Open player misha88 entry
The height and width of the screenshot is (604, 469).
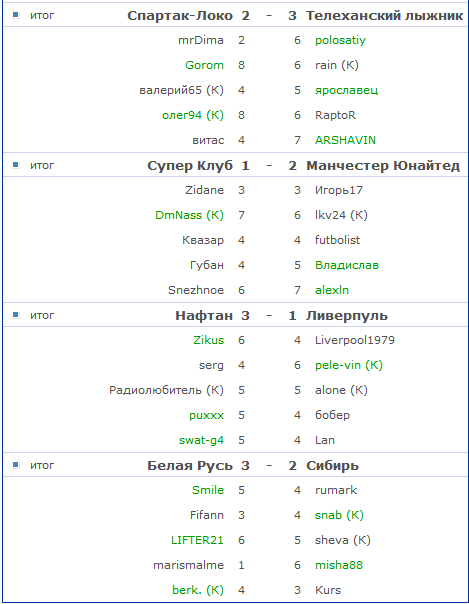point(339,565)
